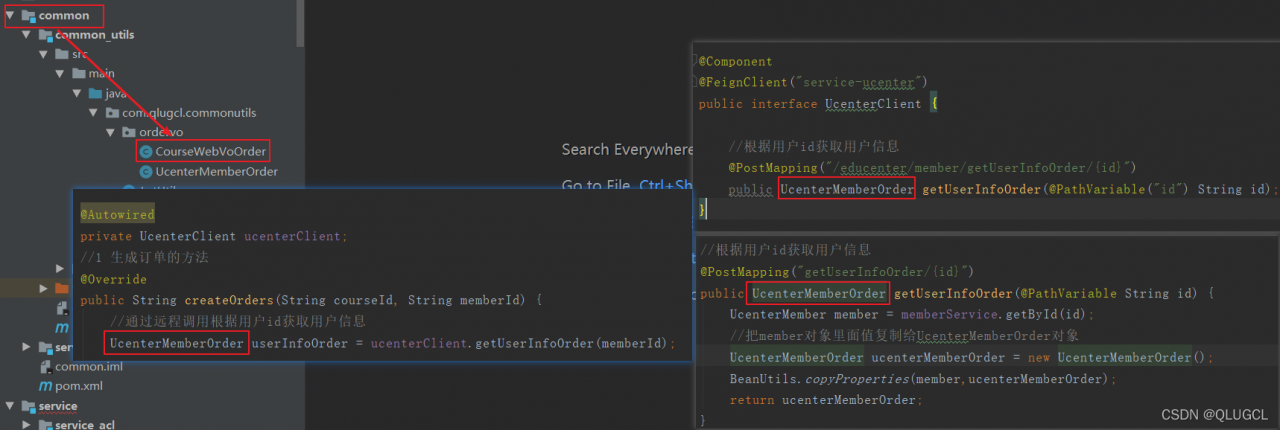Select the CourseWebVoOrder class in tree
The height and width of the screenshot is (430, 1280).
[x=211, y=151]
